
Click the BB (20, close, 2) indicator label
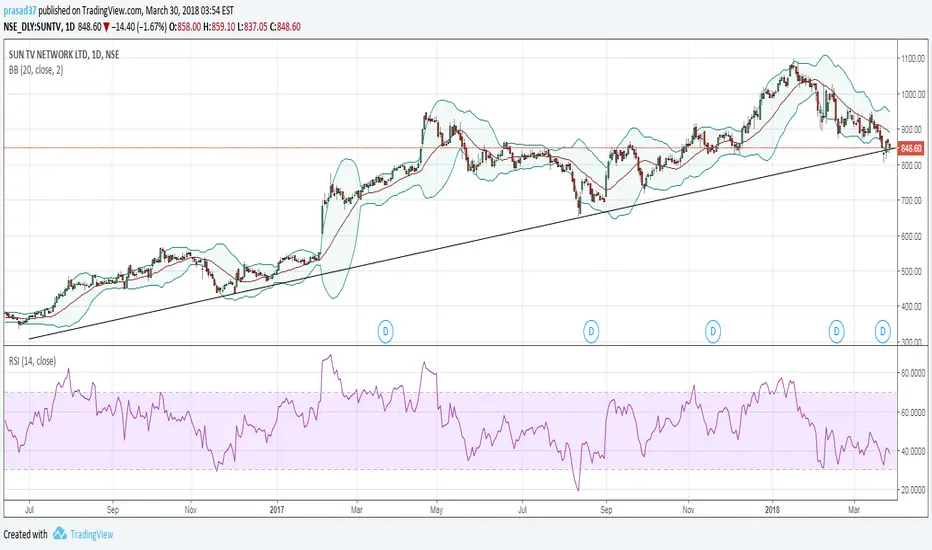36,70
